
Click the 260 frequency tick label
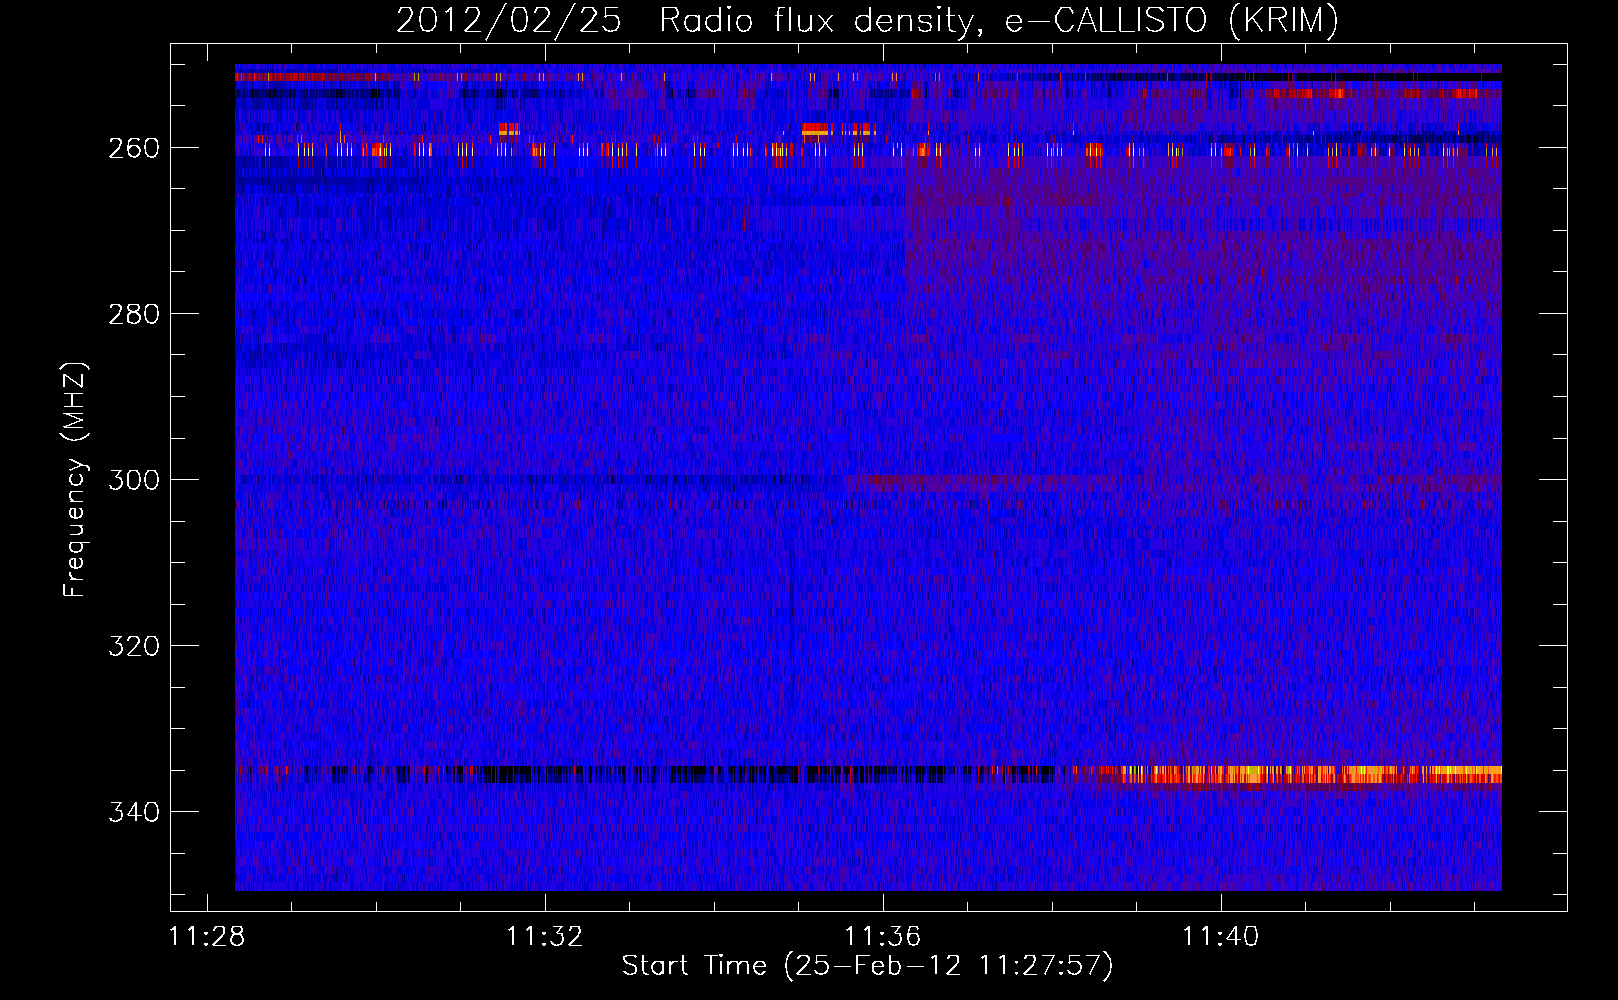pos(134,148)
